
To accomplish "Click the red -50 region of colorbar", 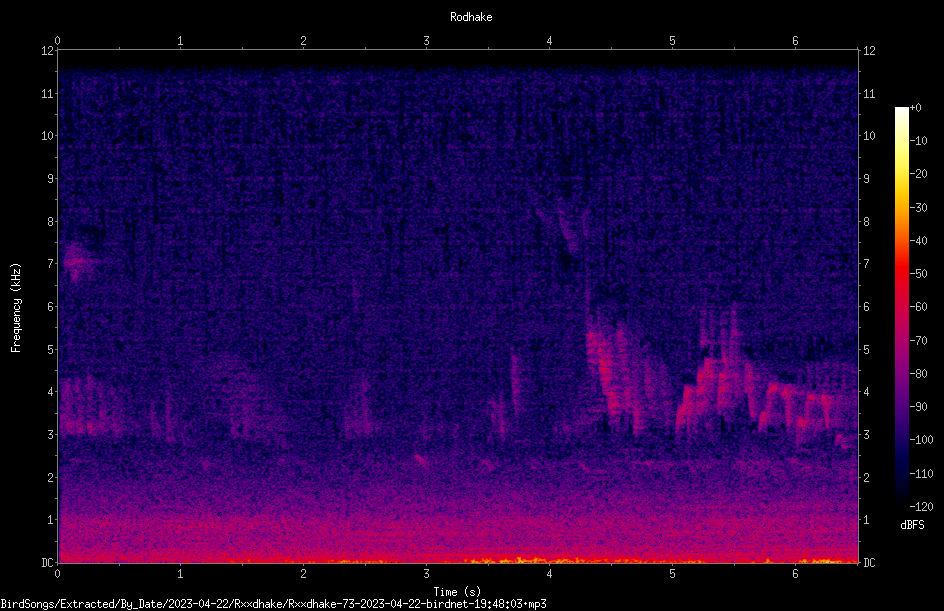I will [901, 274].
